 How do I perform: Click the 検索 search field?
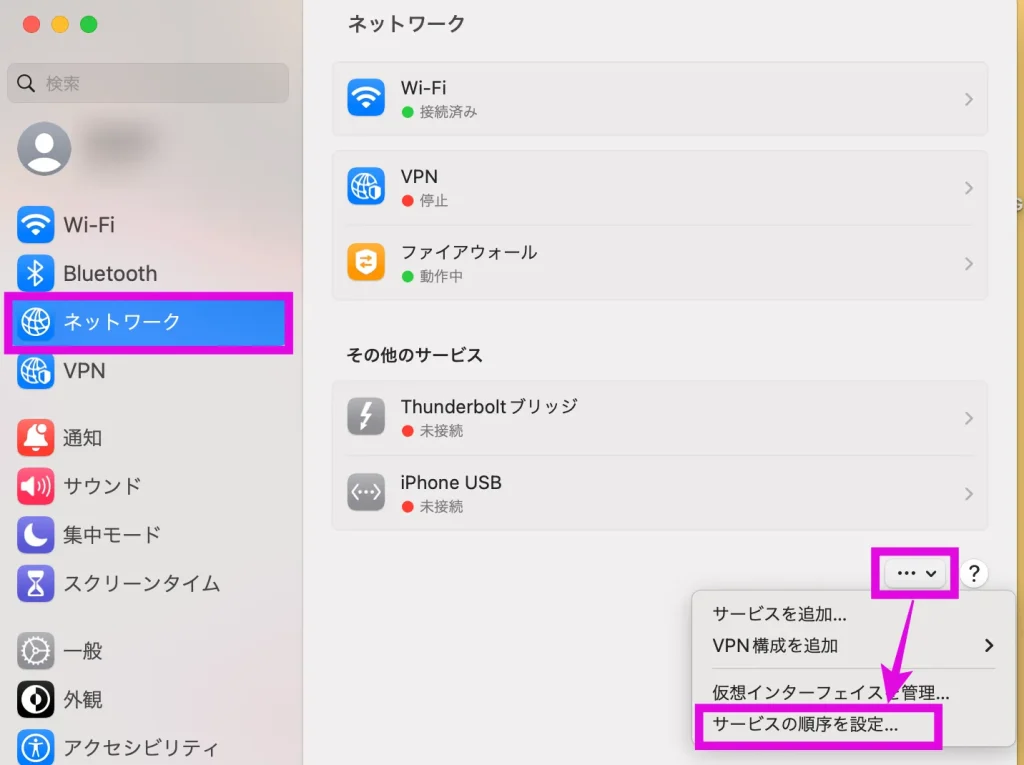[148, 83]
